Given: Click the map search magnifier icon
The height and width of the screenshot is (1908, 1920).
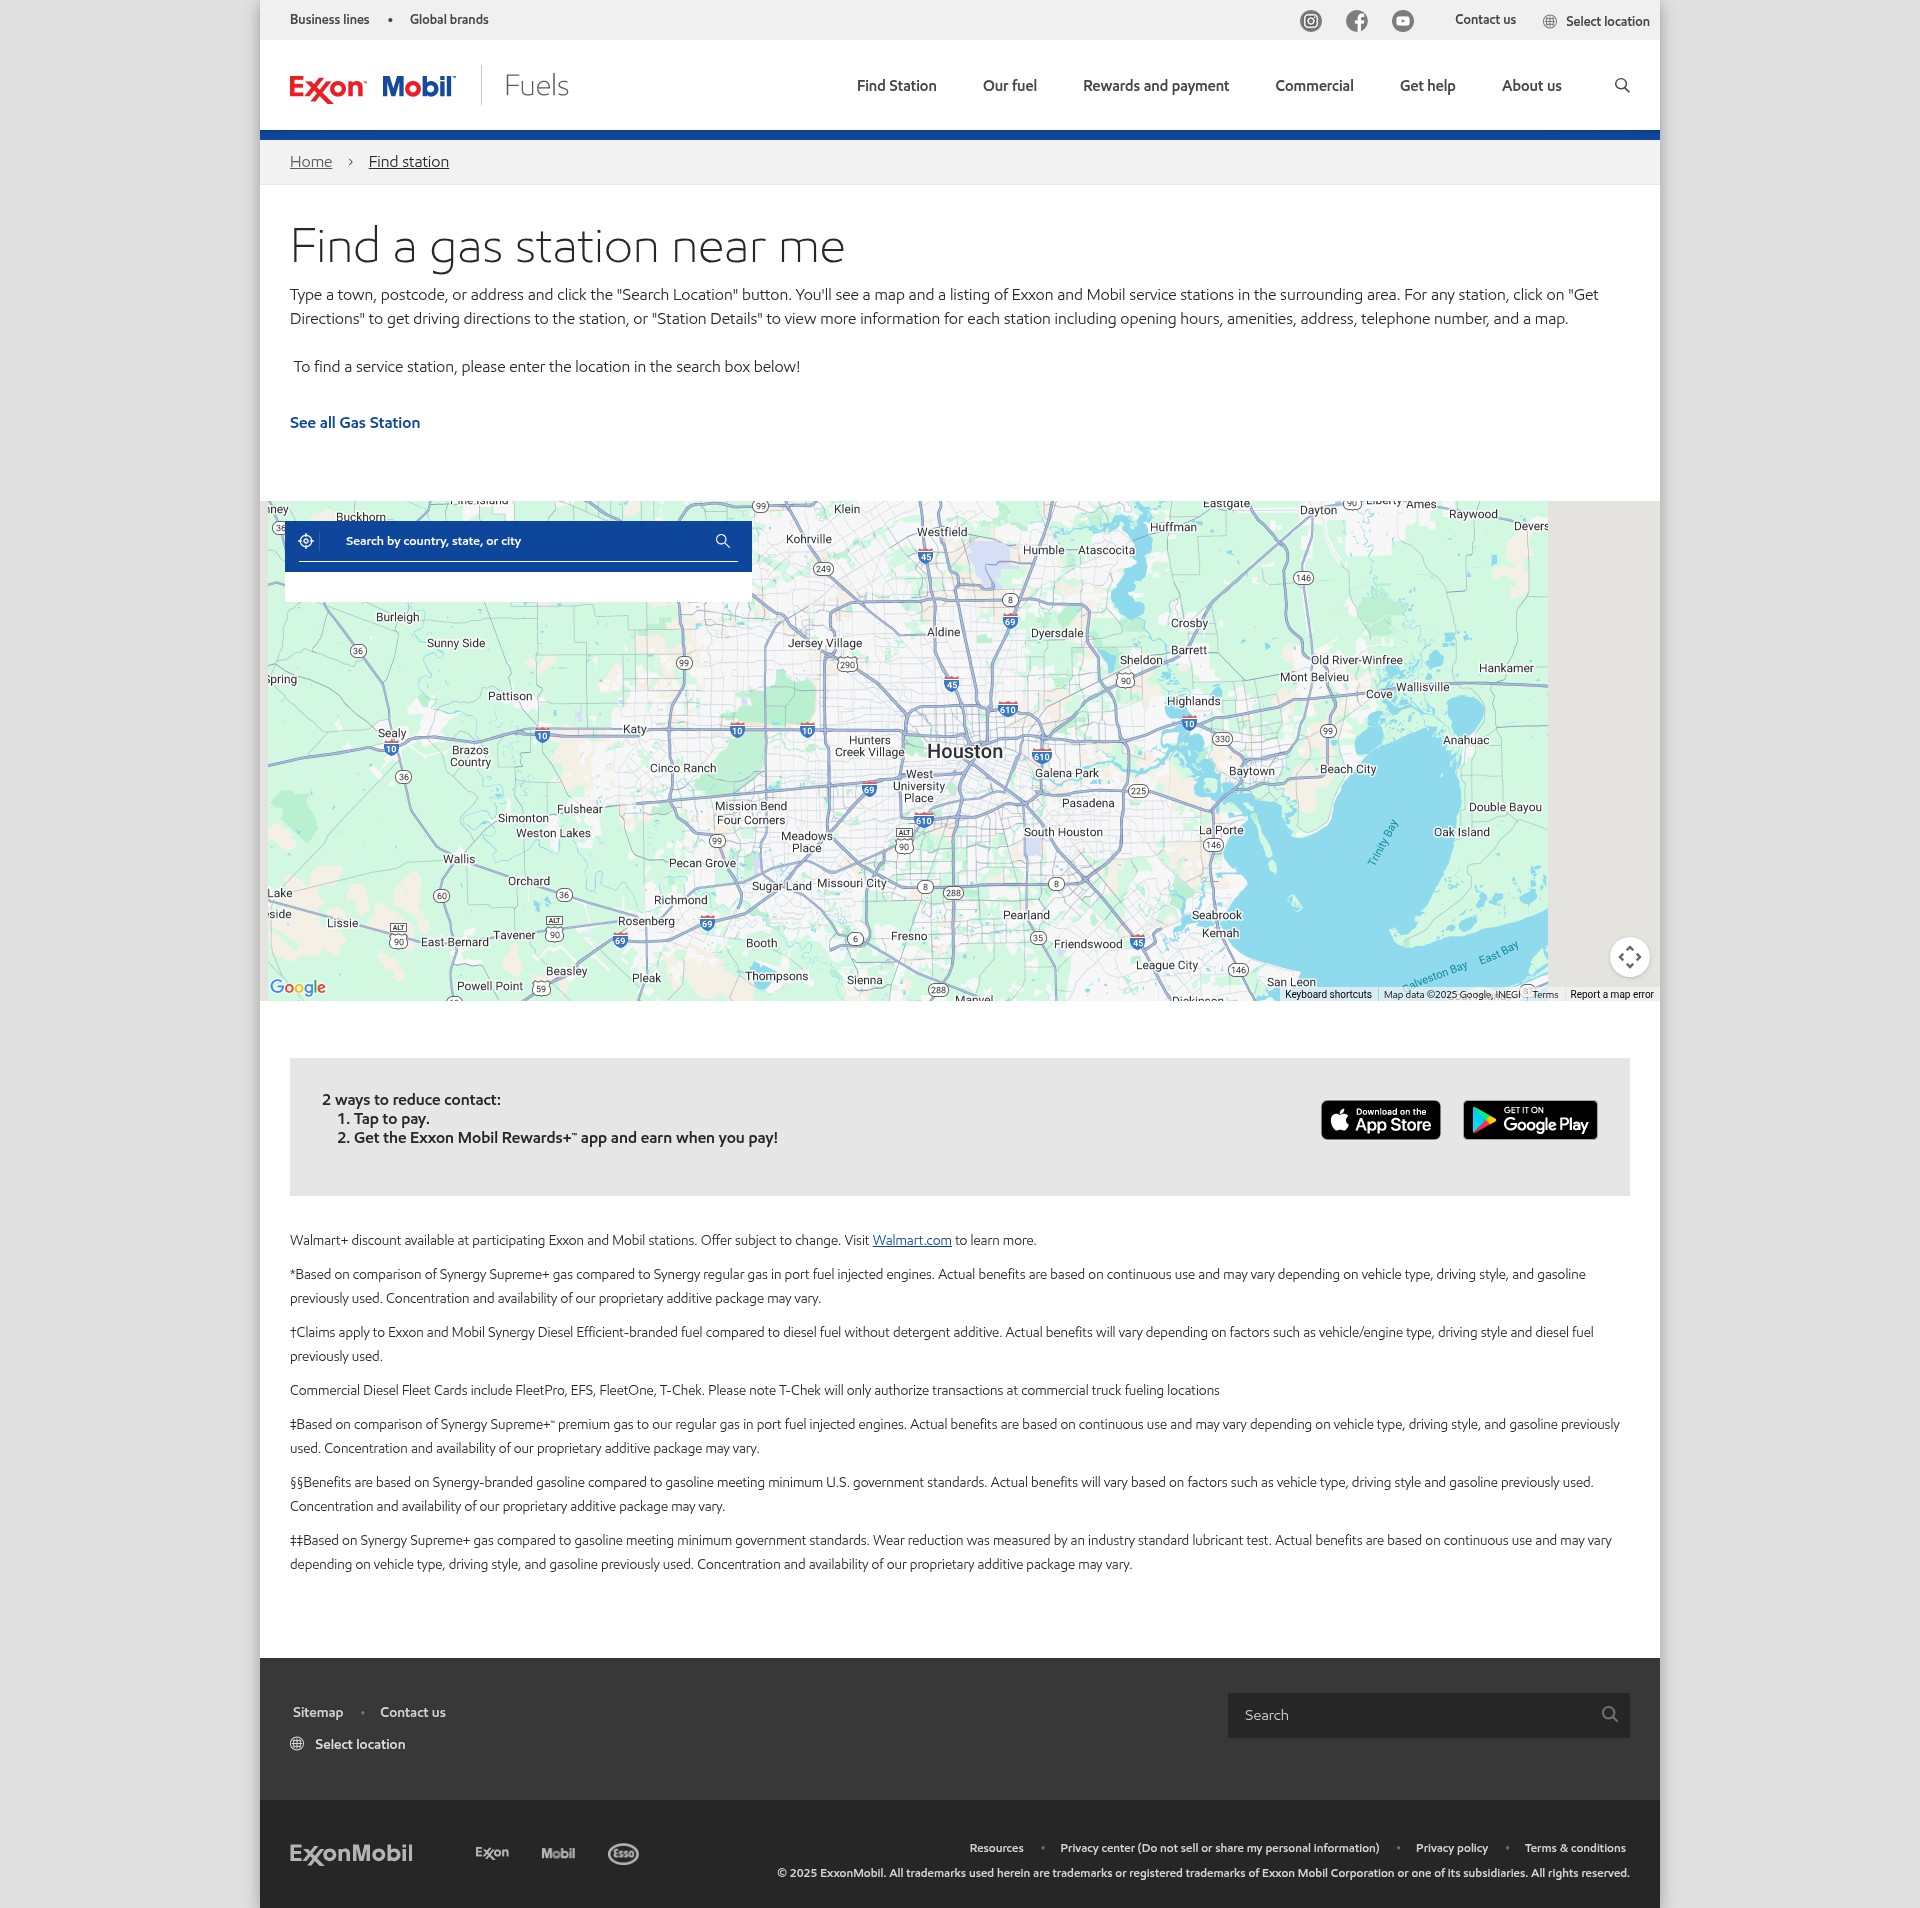Looking at the screenshot, I should pyautogui.click(x=722, y=541).
